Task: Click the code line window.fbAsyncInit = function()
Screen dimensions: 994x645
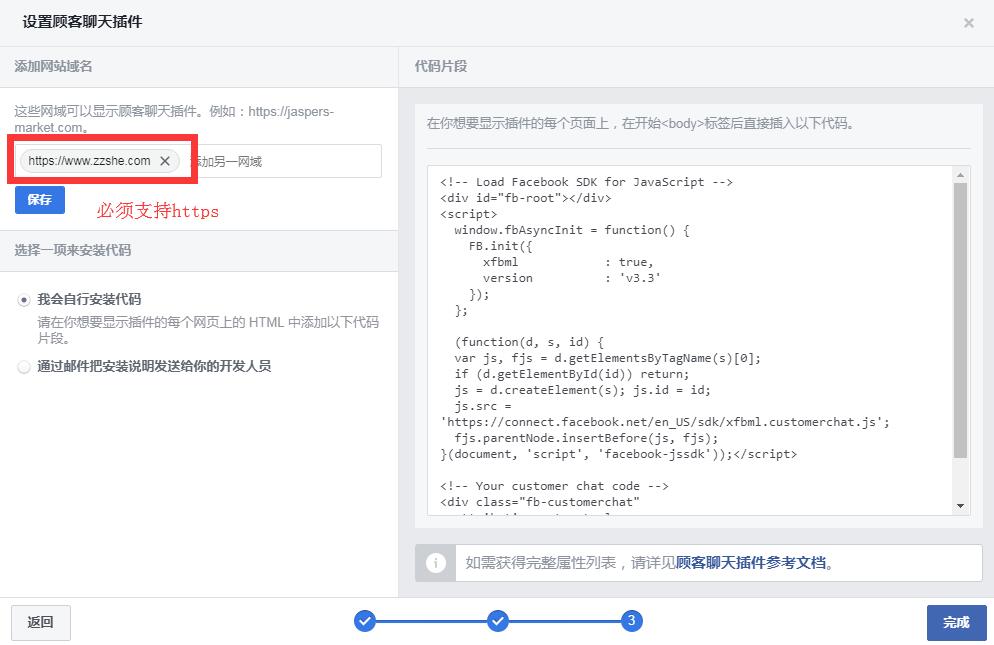Action: 572,230
